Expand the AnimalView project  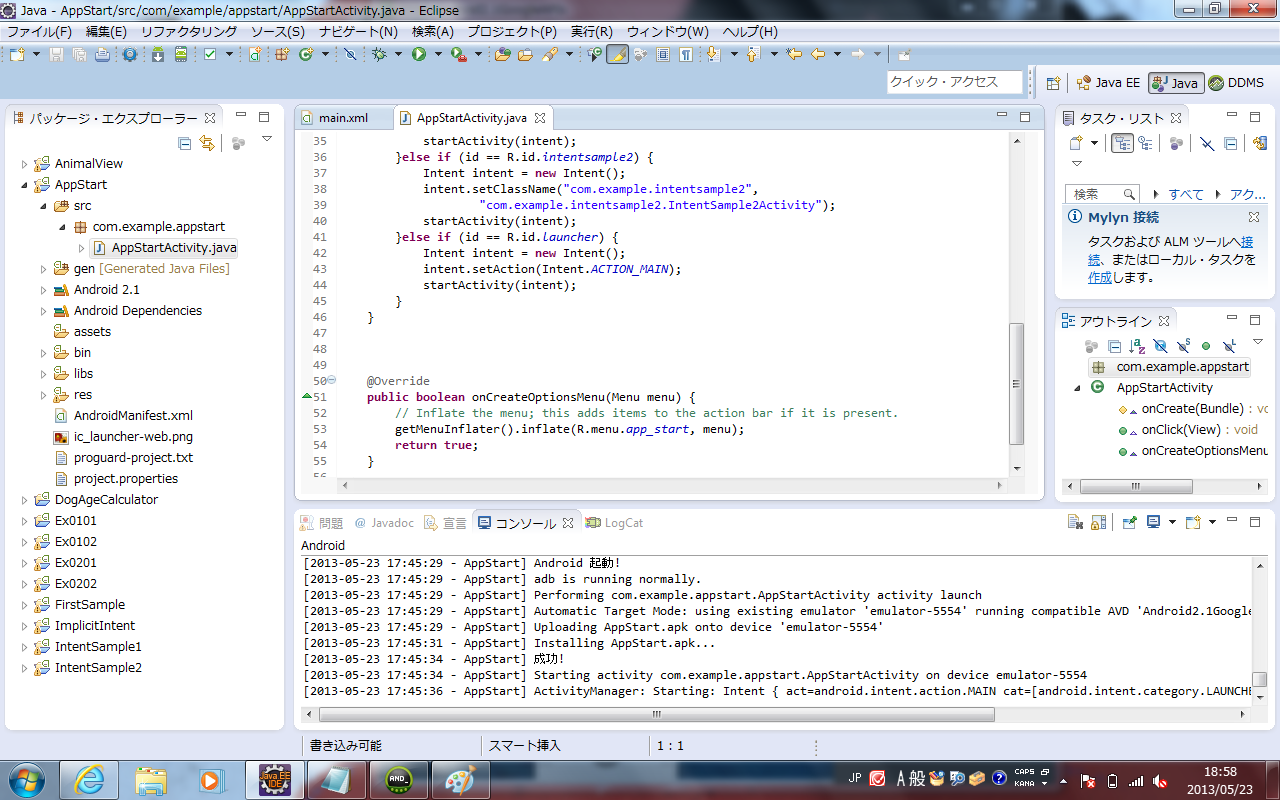pyautogui.click(x=24, y=164)
